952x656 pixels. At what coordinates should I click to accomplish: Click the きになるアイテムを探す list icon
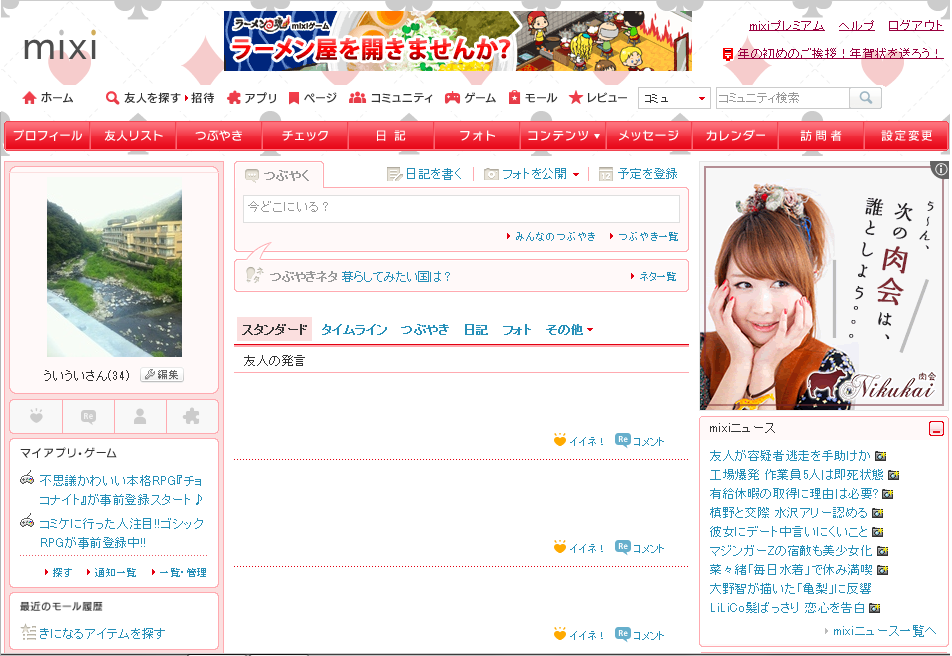(x=28, y=632)
